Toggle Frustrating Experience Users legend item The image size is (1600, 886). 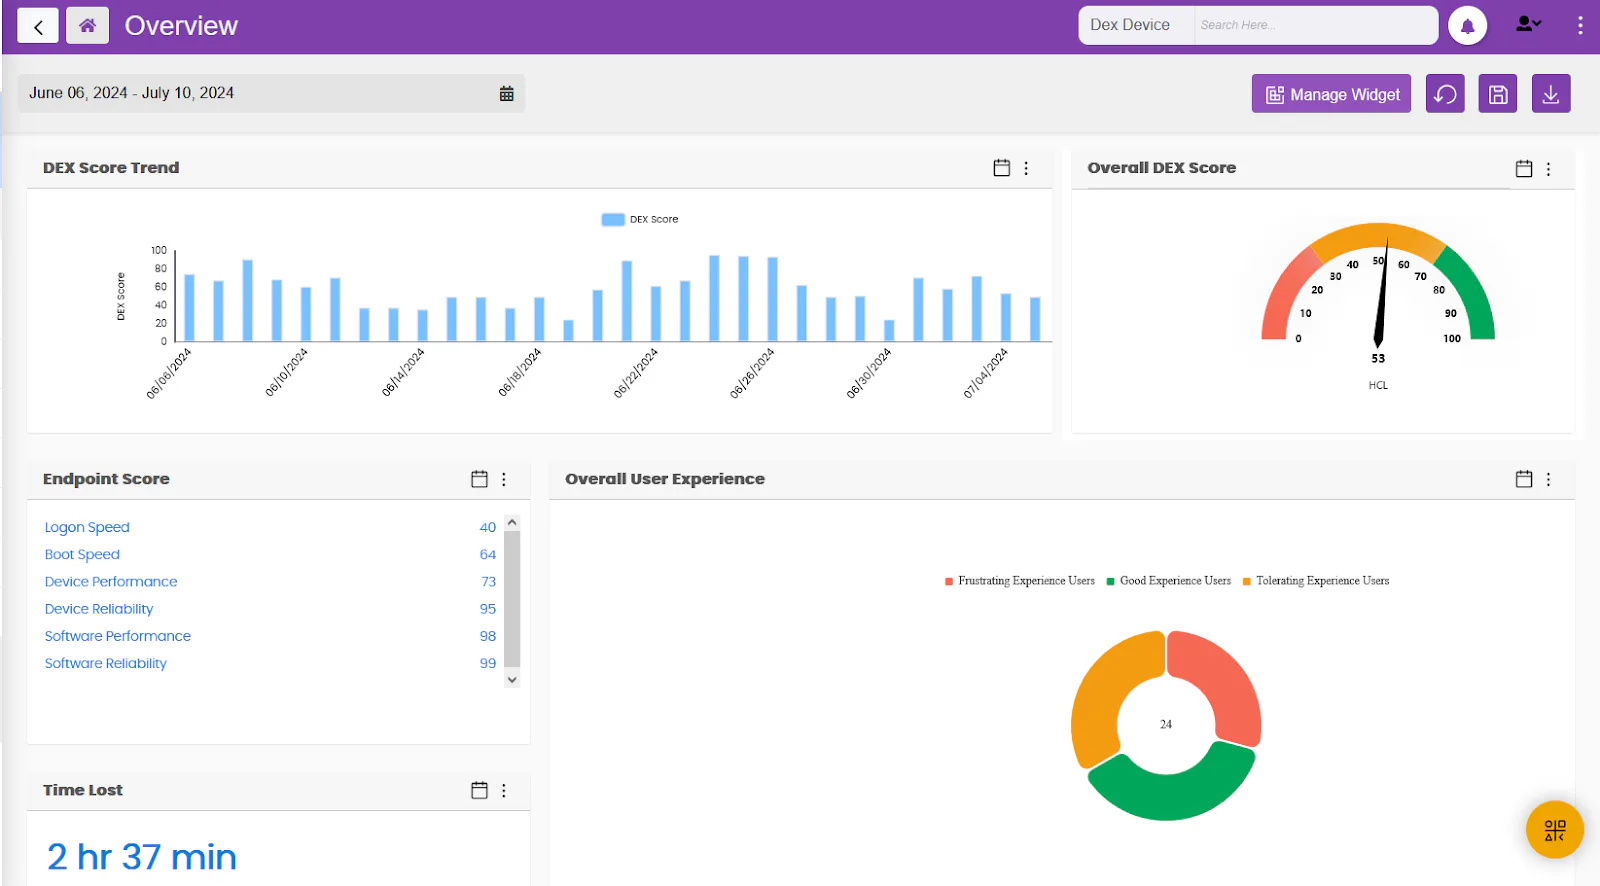[1020, 581]
